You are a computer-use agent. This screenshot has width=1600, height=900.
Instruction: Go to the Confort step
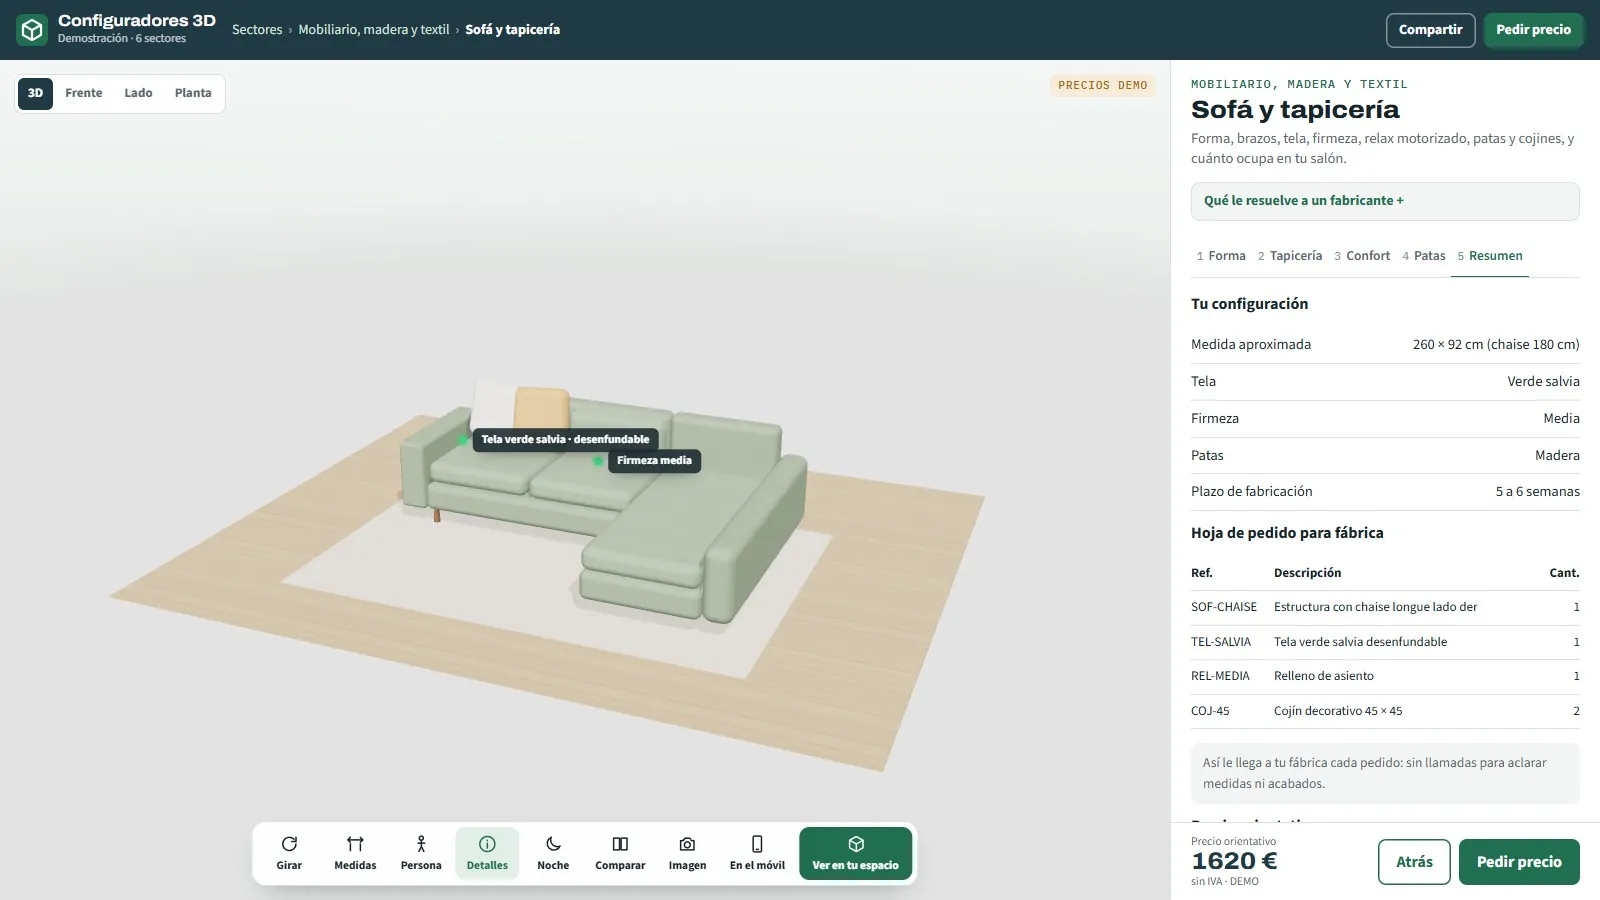coord(1362,256)
